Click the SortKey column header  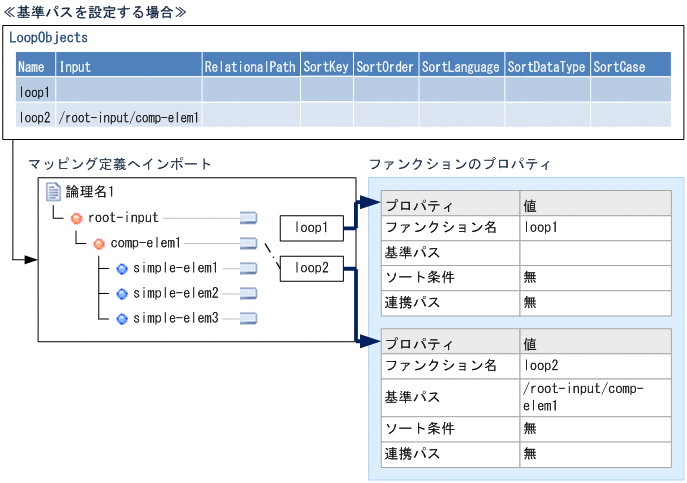coord(325,67)
